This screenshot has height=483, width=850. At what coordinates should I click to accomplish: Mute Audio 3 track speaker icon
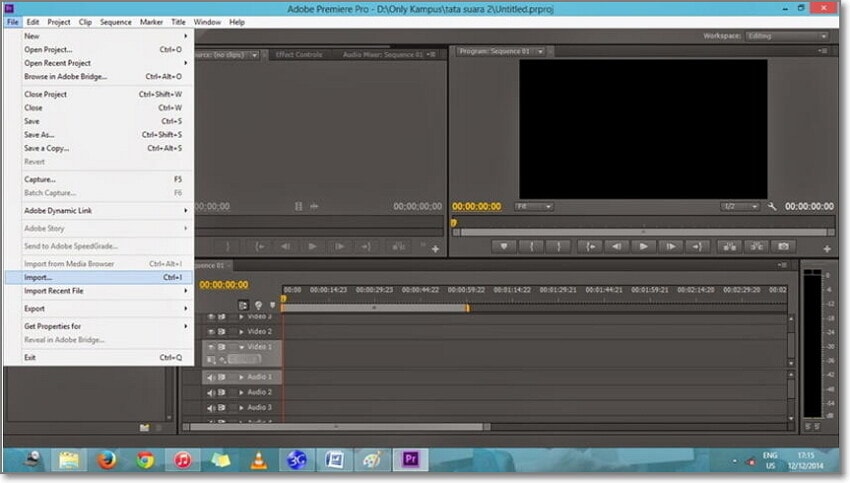click(x=211, y=408)
